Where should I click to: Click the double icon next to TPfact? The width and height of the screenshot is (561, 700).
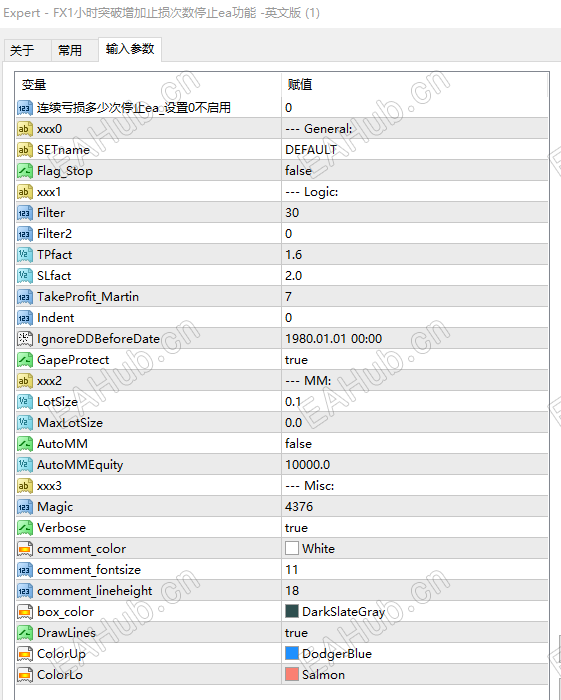point(25,255)
